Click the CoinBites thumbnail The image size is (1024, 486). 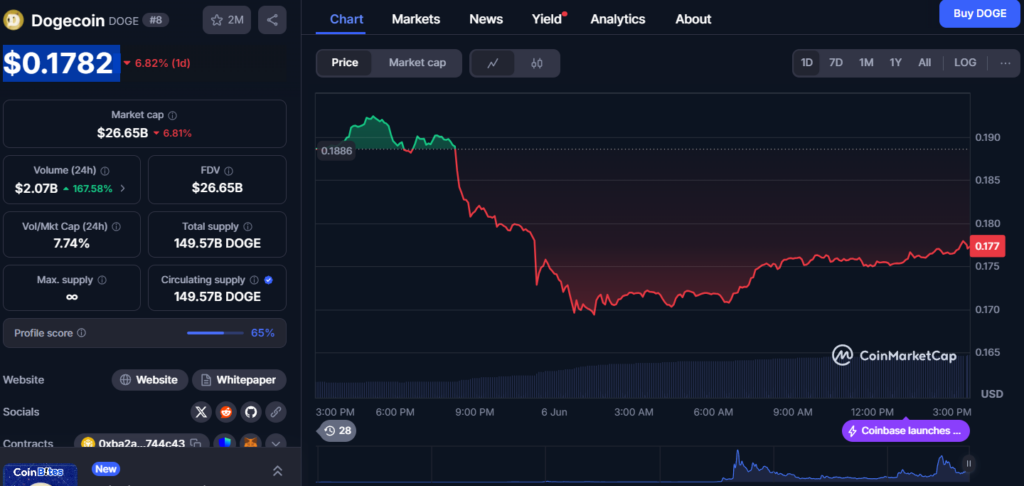40,474
